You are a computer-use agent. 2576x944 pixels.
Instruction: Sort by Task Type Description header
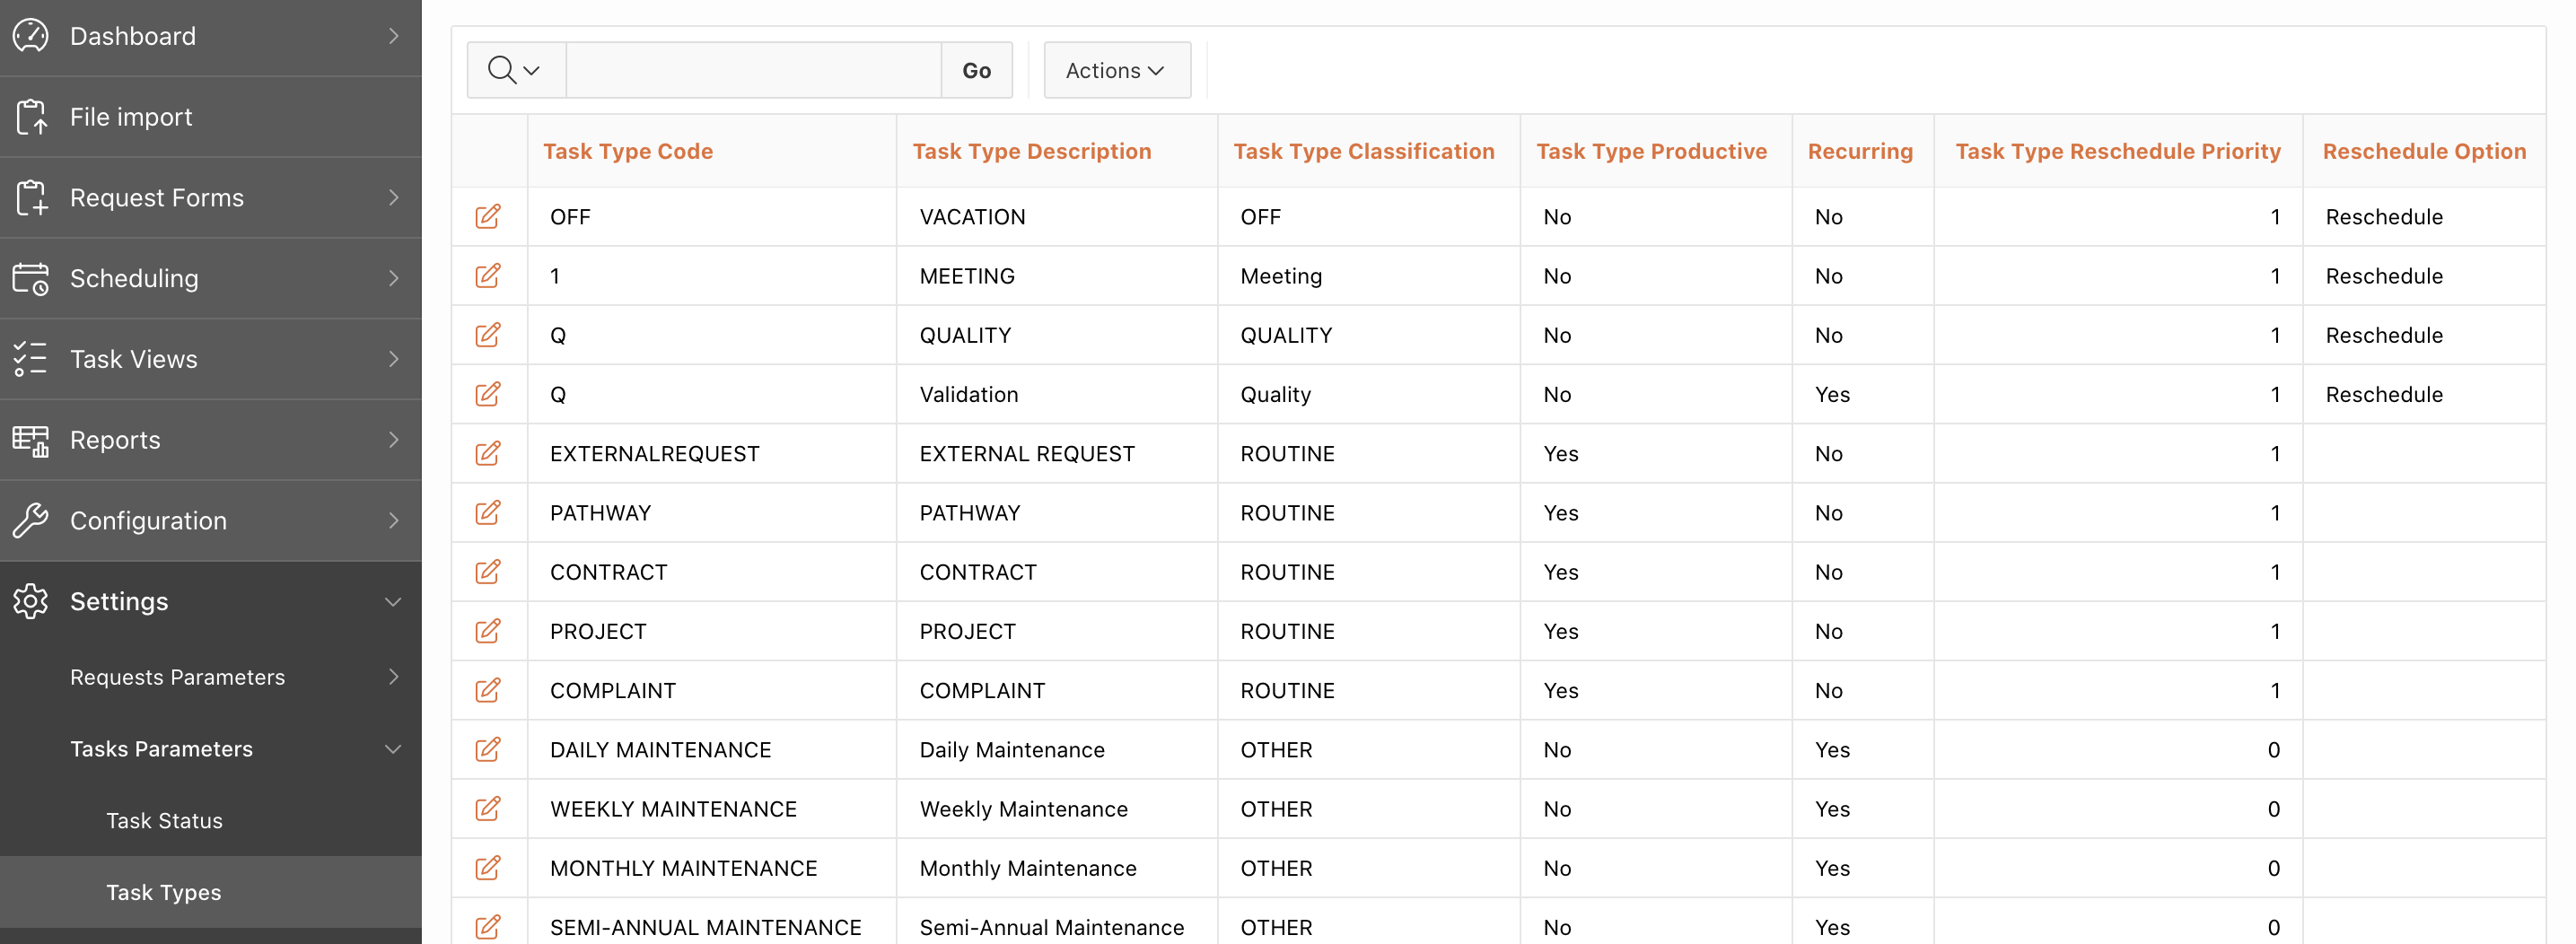point(1032,151)
